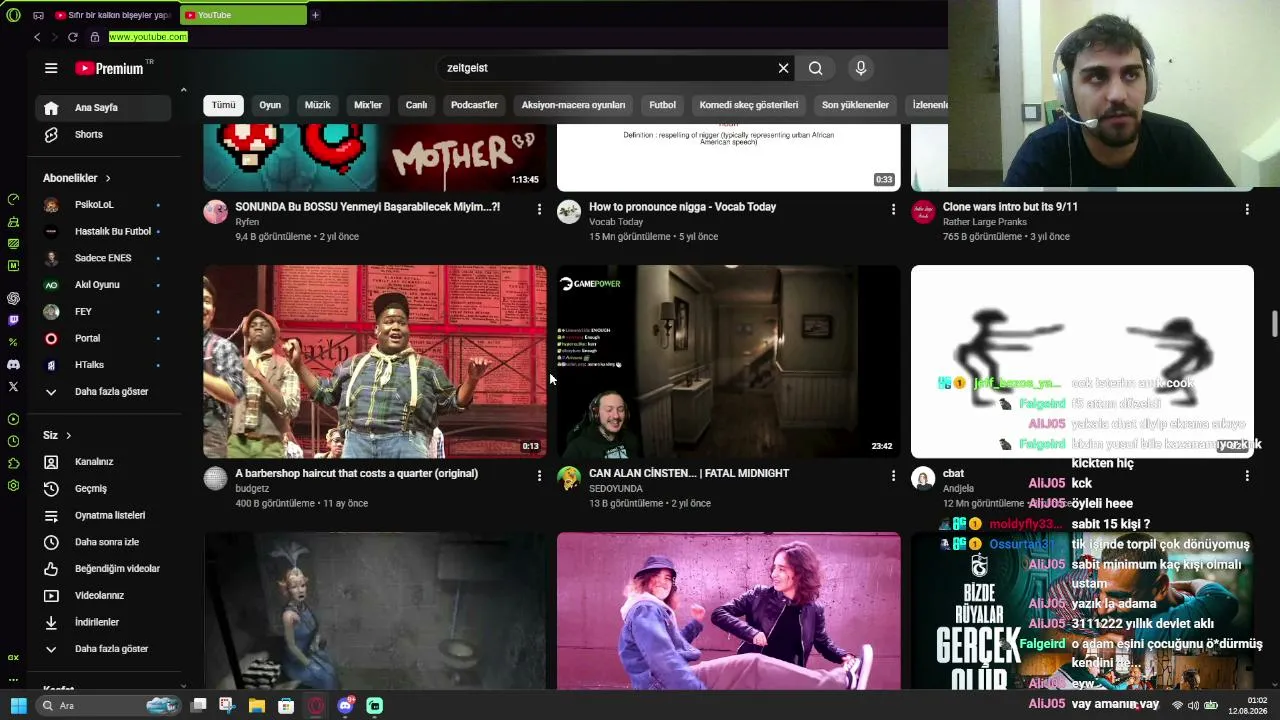Select the Aksiyon-macera oyunları chip
The width and height of the screenshot is (1280, 720).
(x=573, y=105)
